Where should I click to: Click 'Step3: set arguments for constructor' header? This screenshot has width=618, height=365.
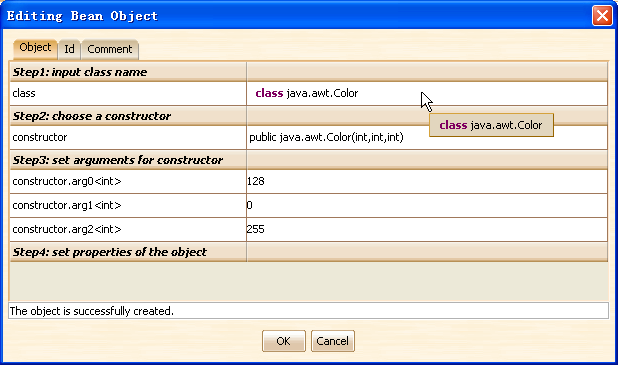pyautogui.click(x=128, y=160)
